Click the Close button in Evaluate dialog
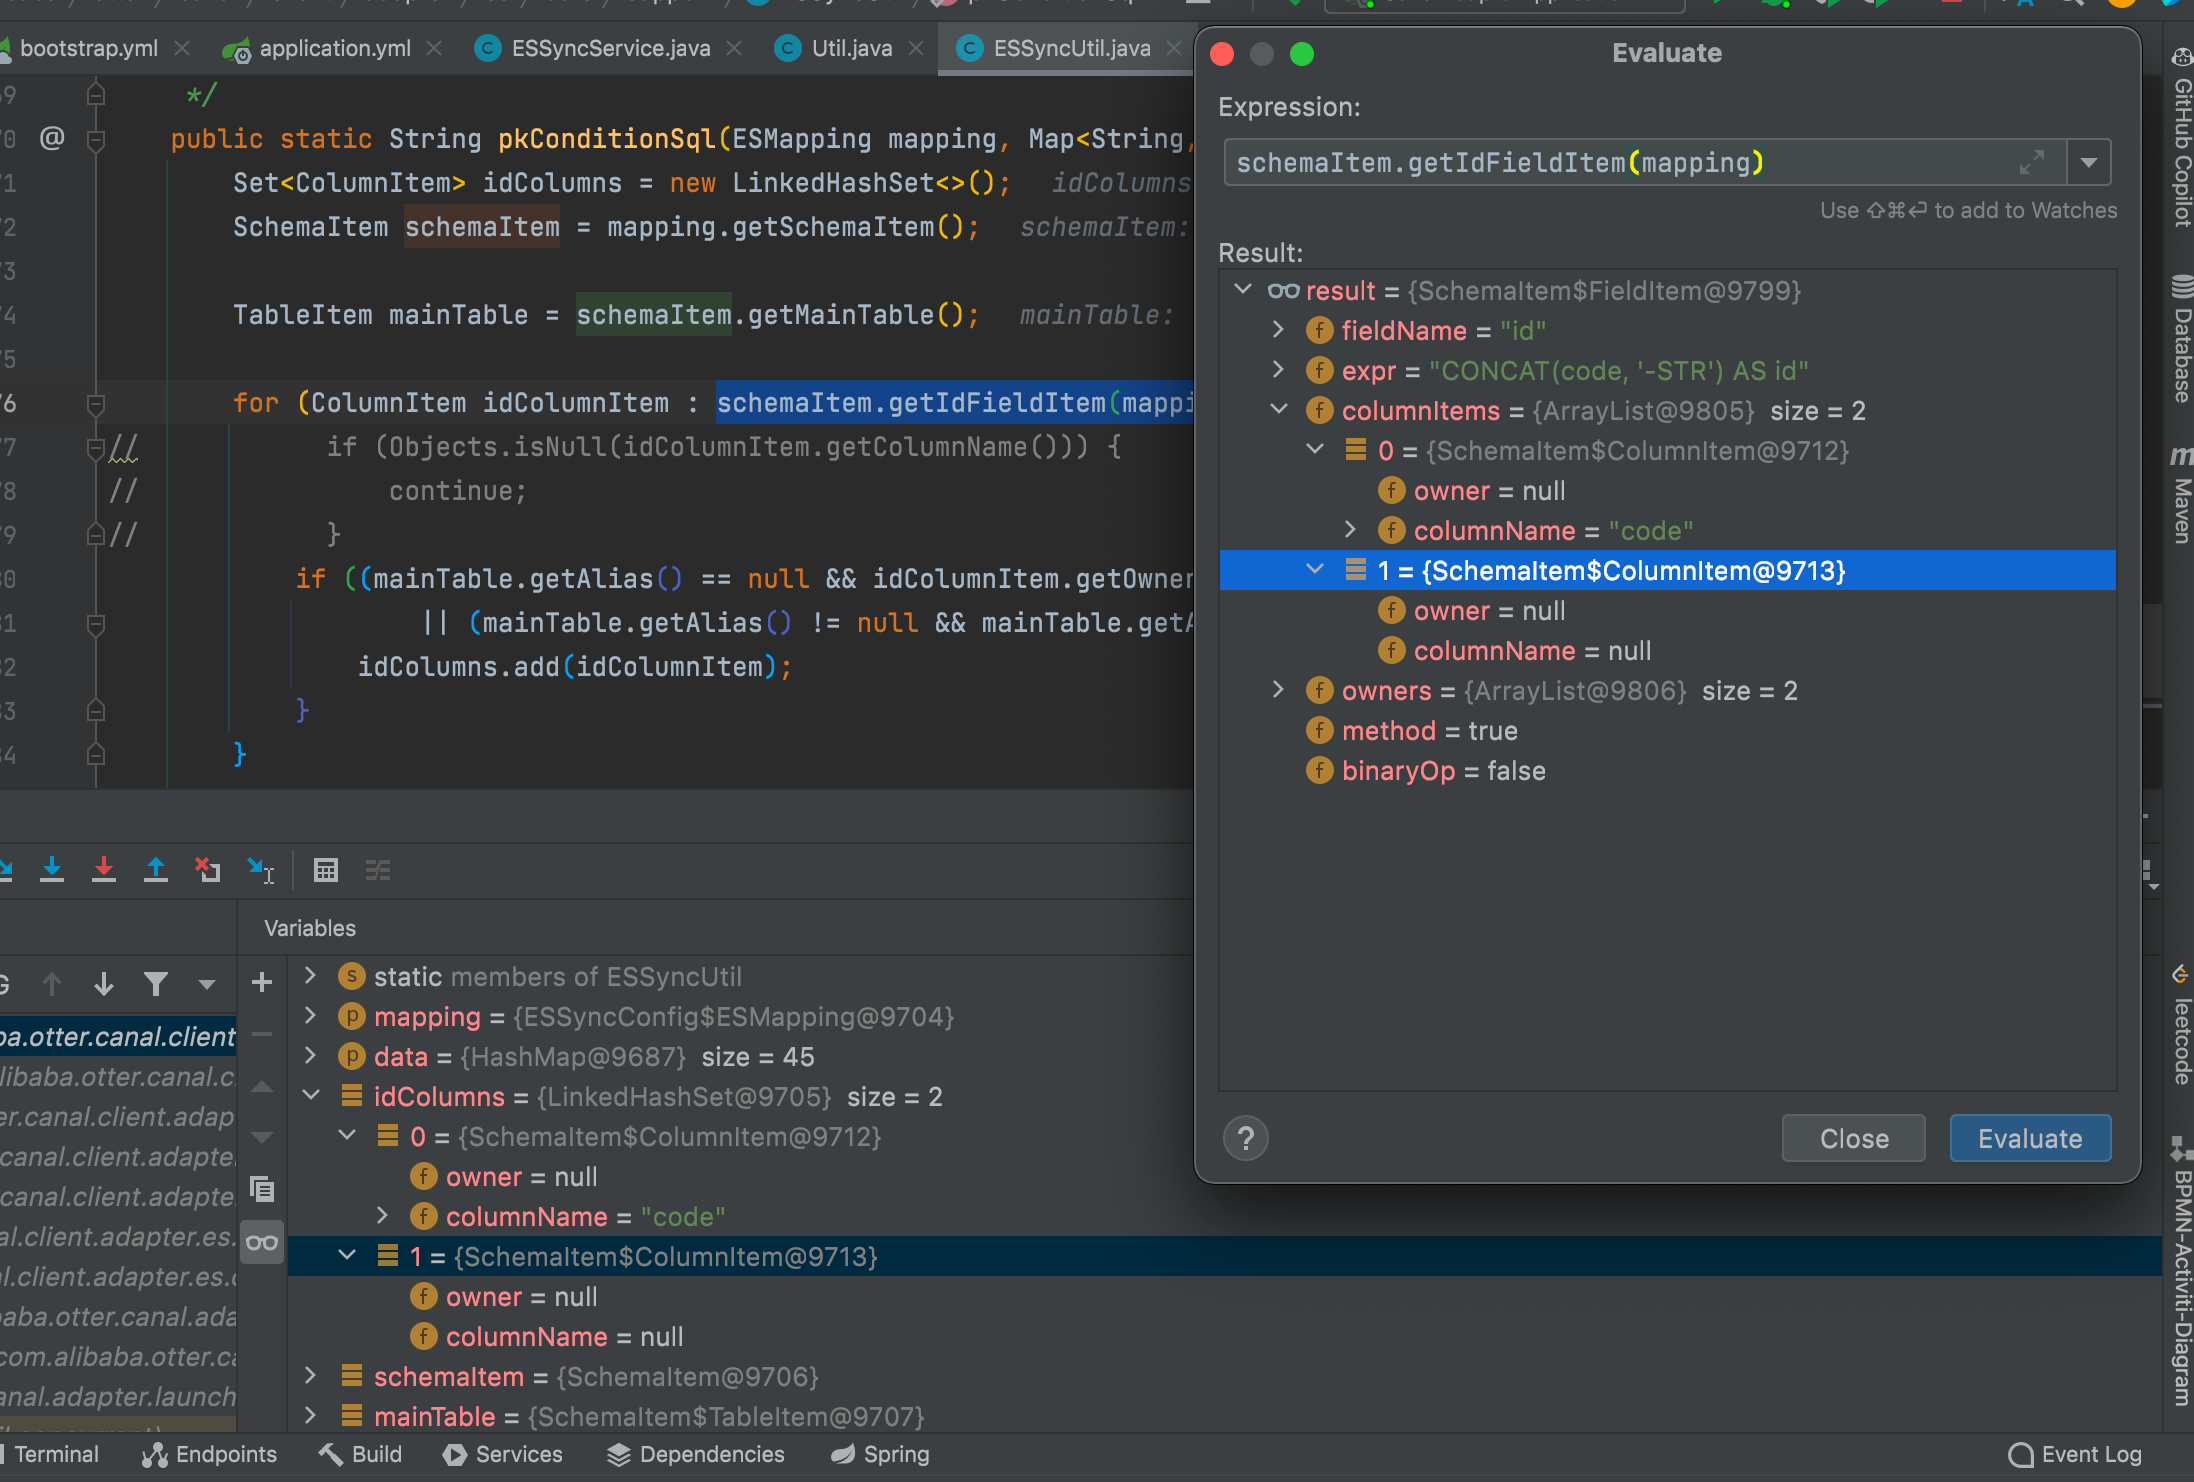The image size is (2194, 1482). (x=1853, y=1138)
